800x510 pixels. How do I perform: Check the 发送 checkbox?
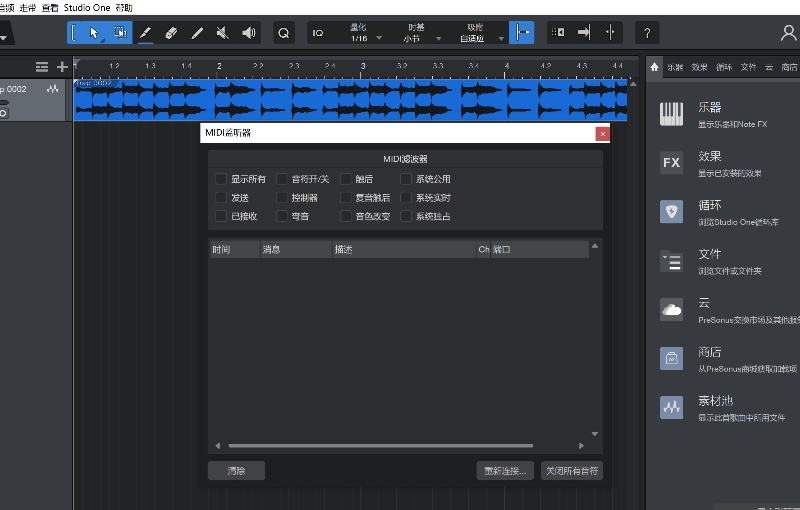(221, 197)
